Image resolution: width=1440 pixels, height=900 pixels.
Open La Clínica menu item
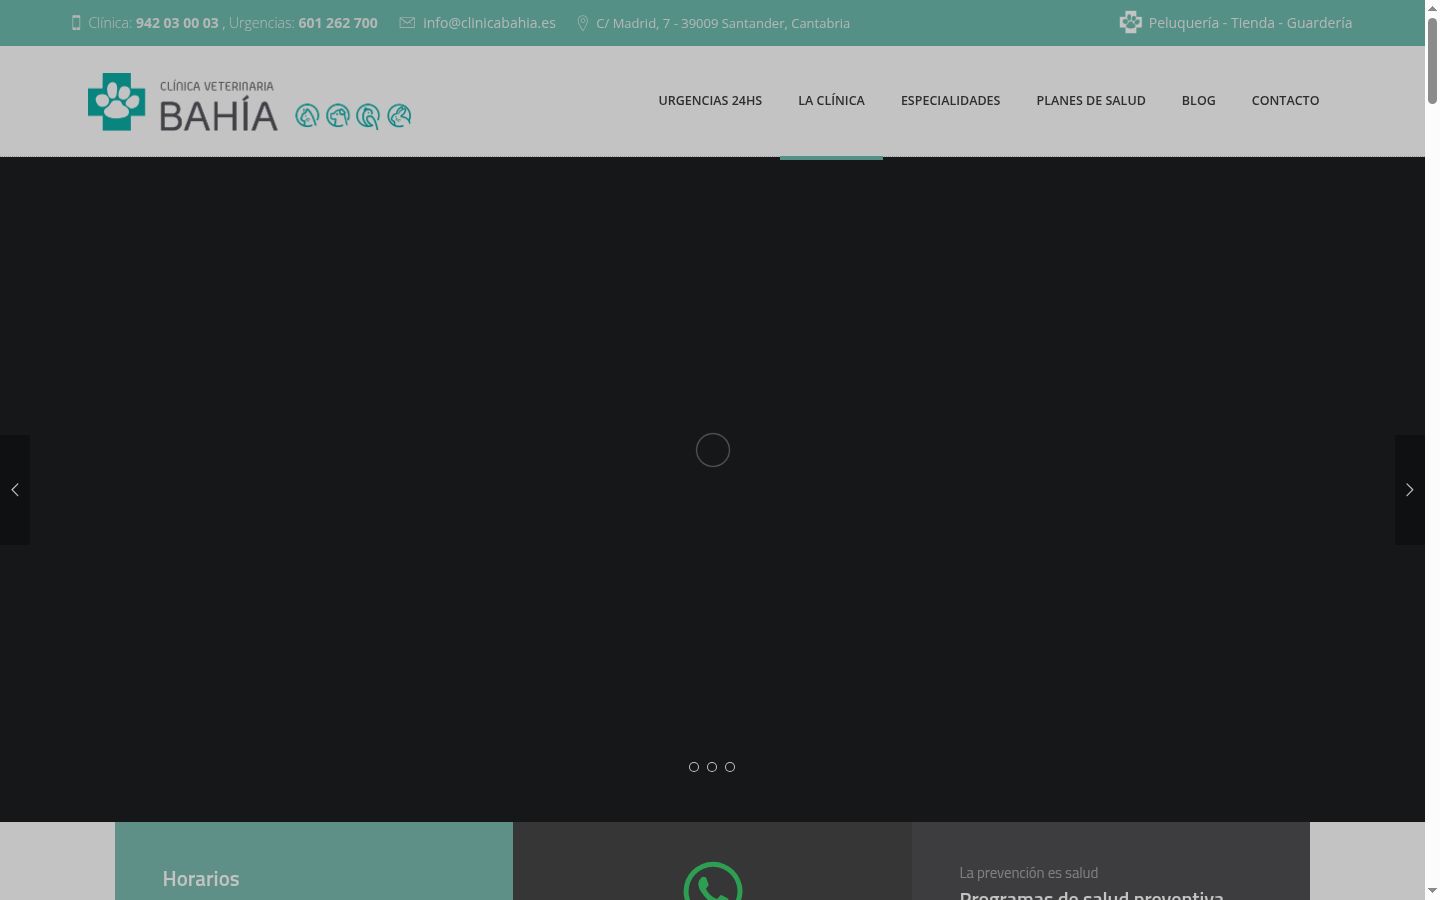click(x=831, y=101)
